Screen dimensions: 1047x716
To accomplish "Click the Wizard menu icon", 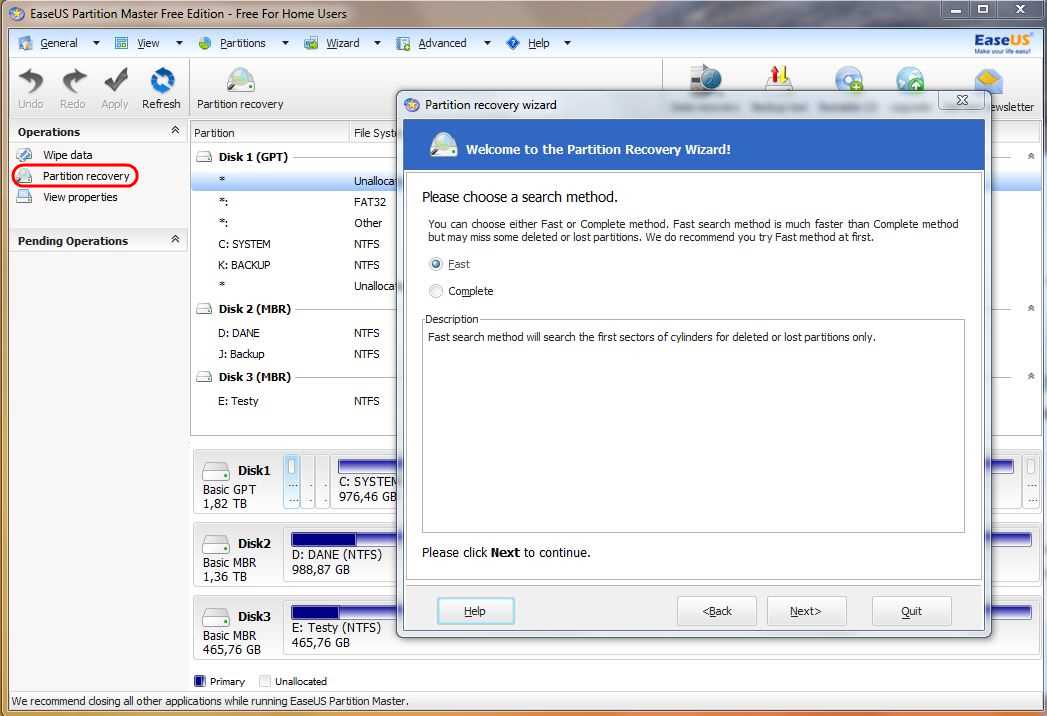I will tap(310, 43).
